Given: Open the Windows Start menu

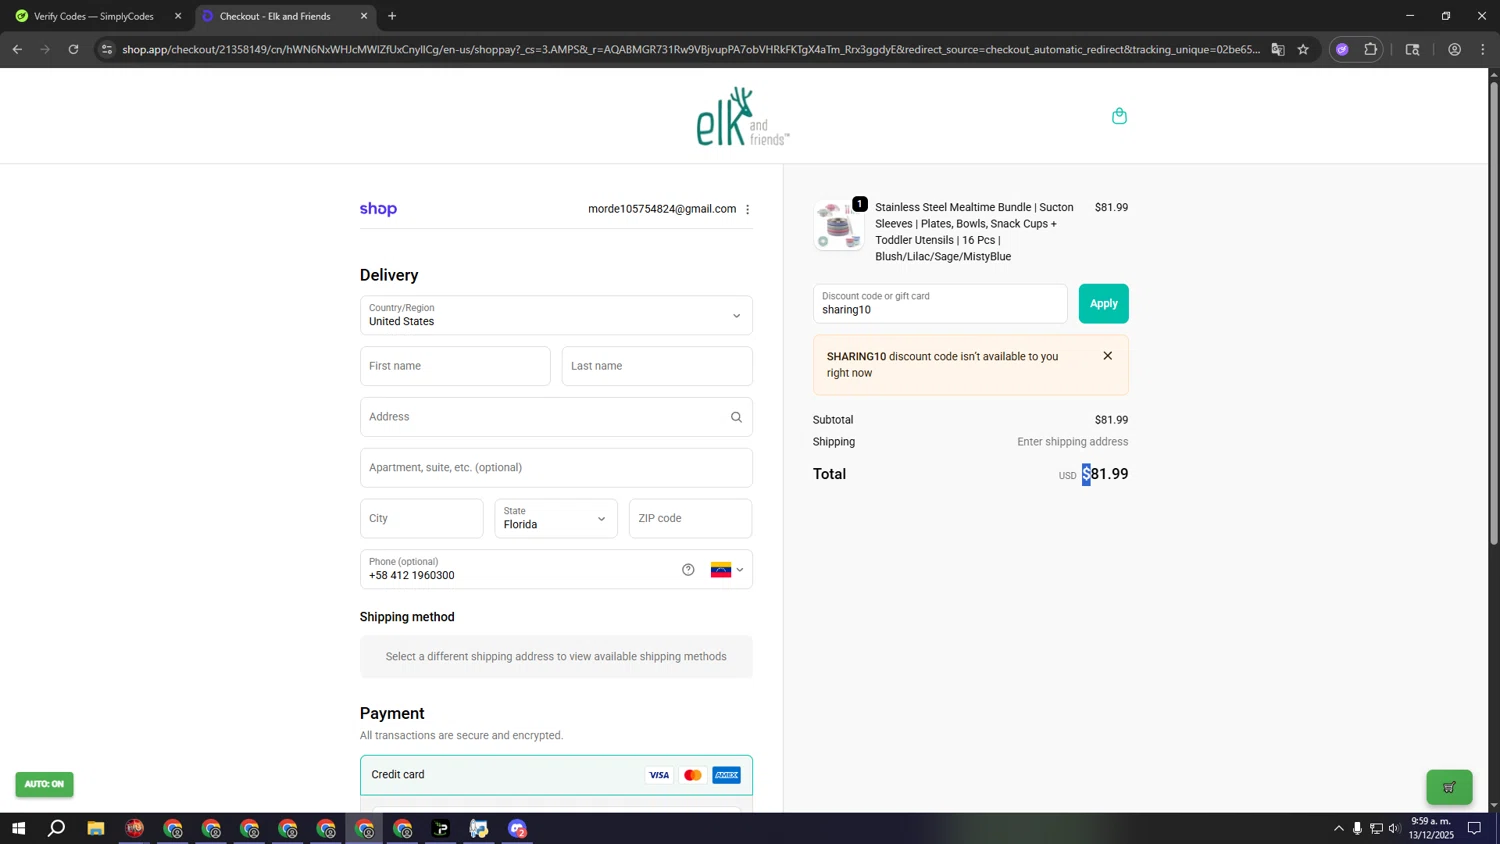Looking at the screenshot, I should pos(18,828).
